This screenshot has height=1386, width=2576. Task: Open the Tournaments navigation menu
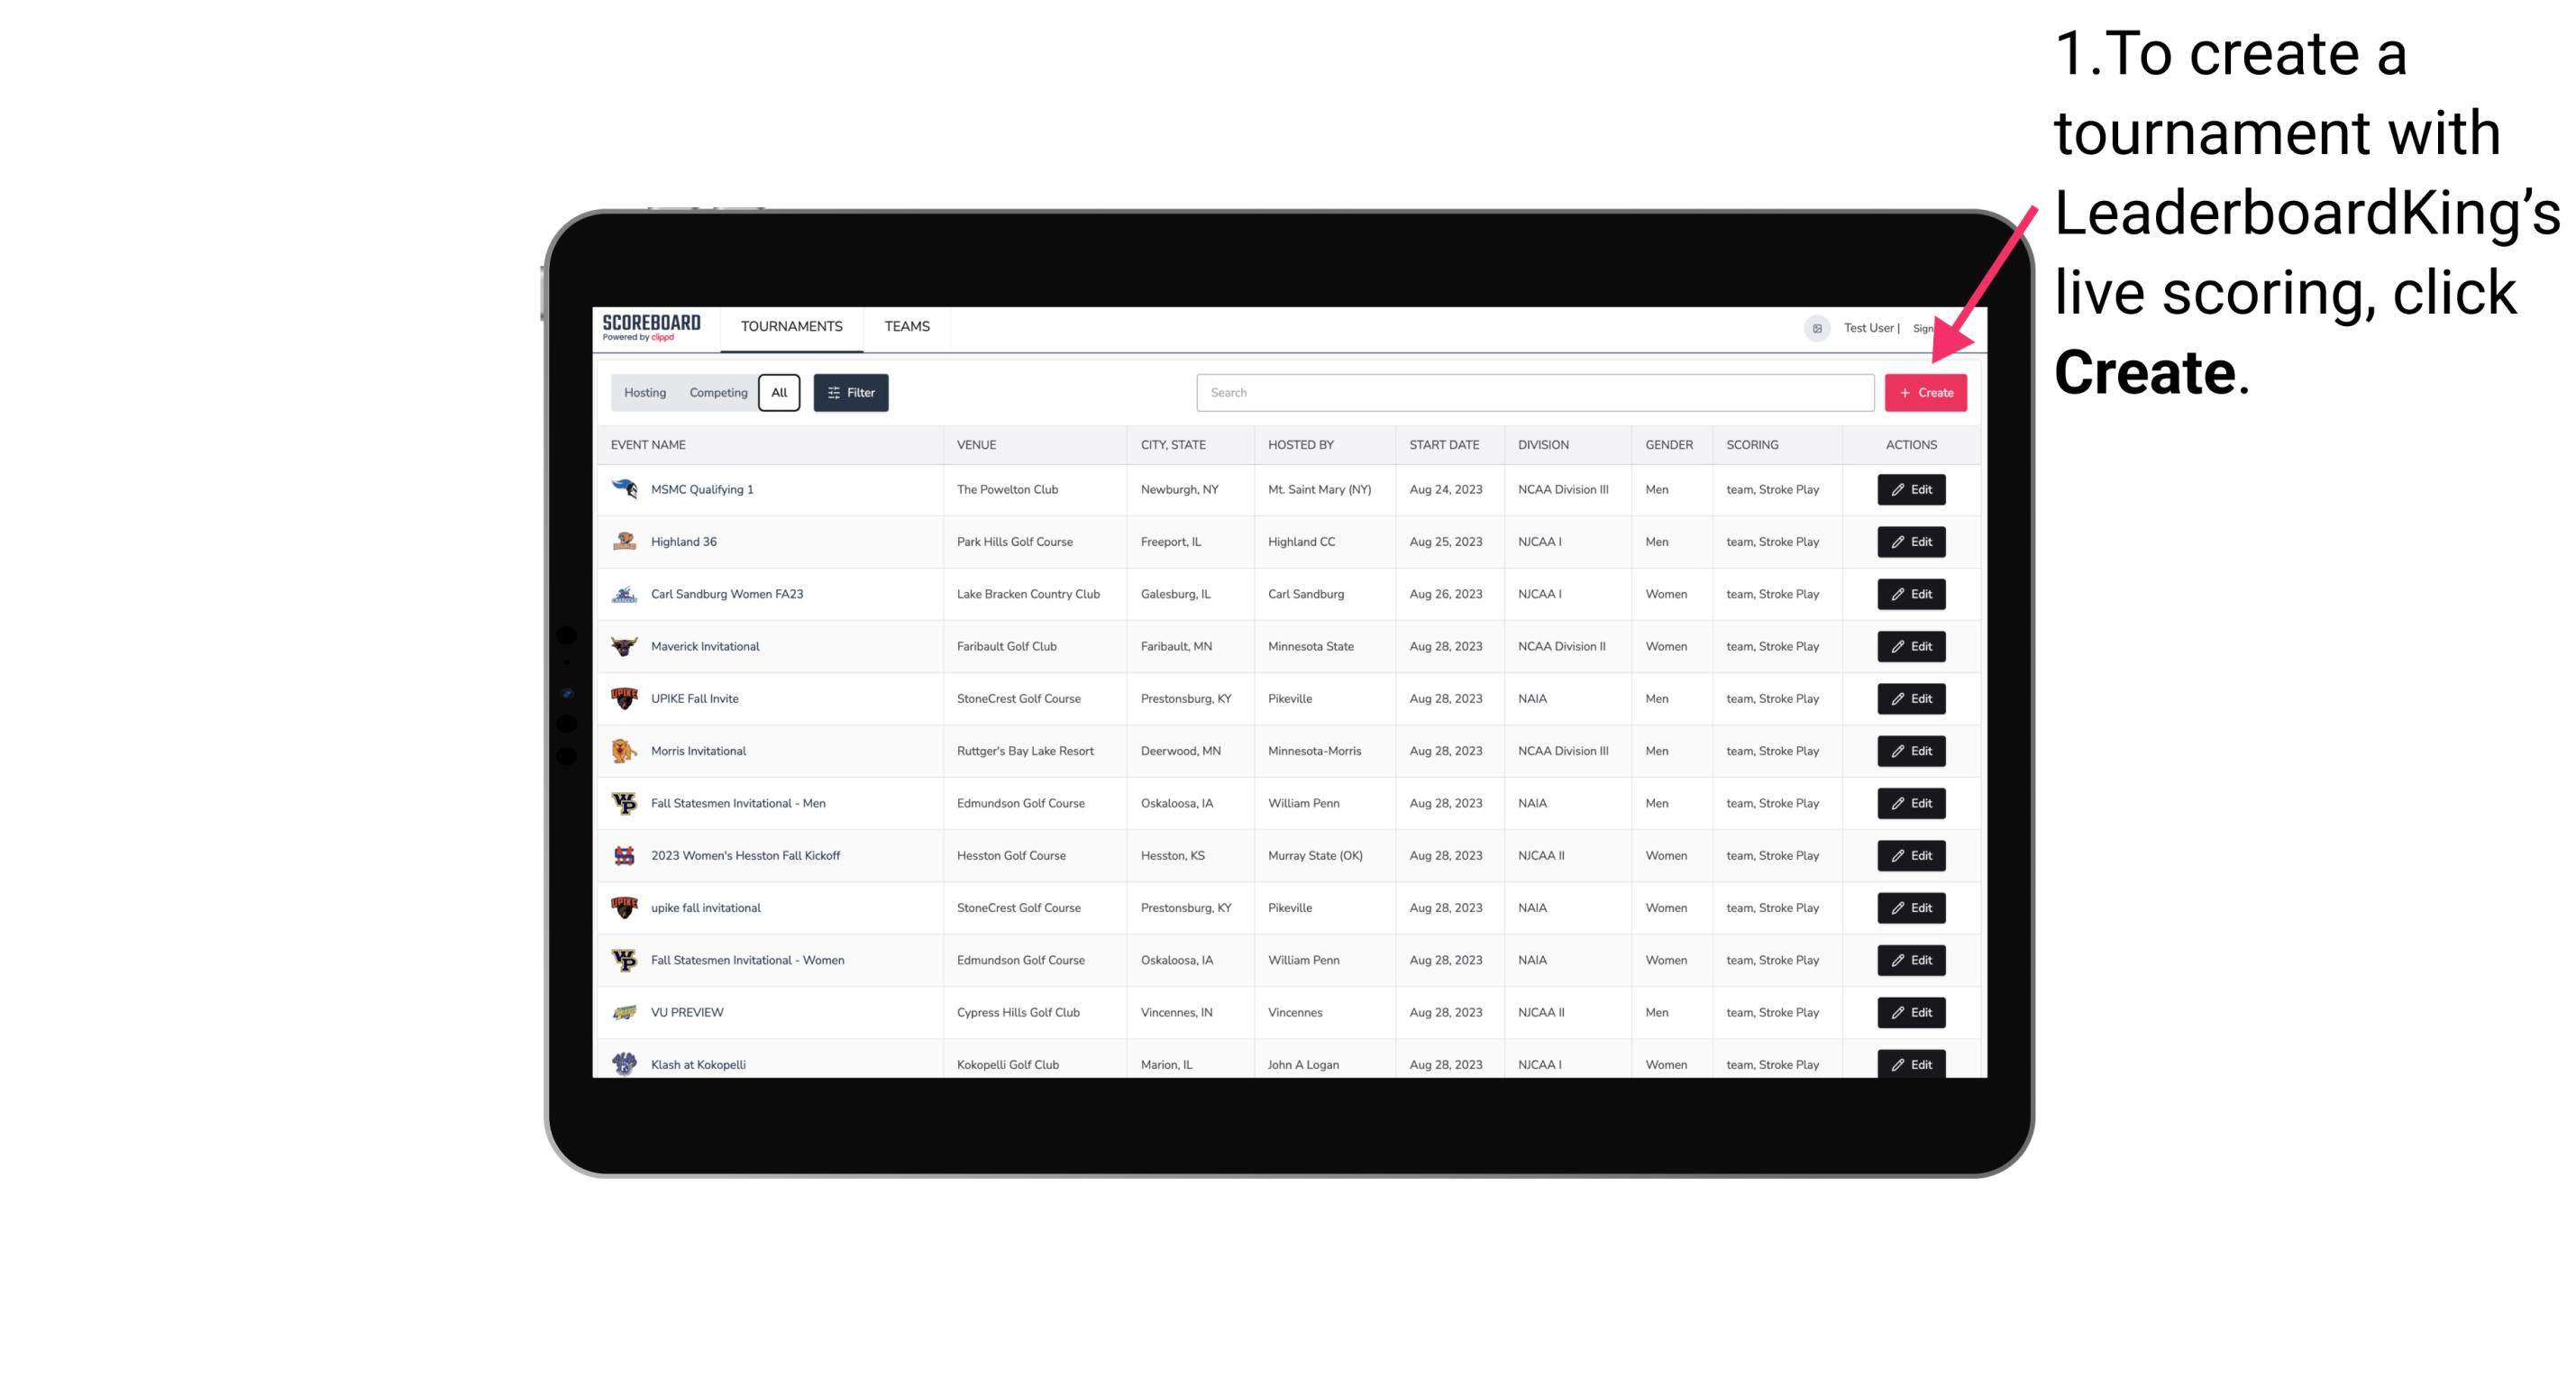[790, 326]
